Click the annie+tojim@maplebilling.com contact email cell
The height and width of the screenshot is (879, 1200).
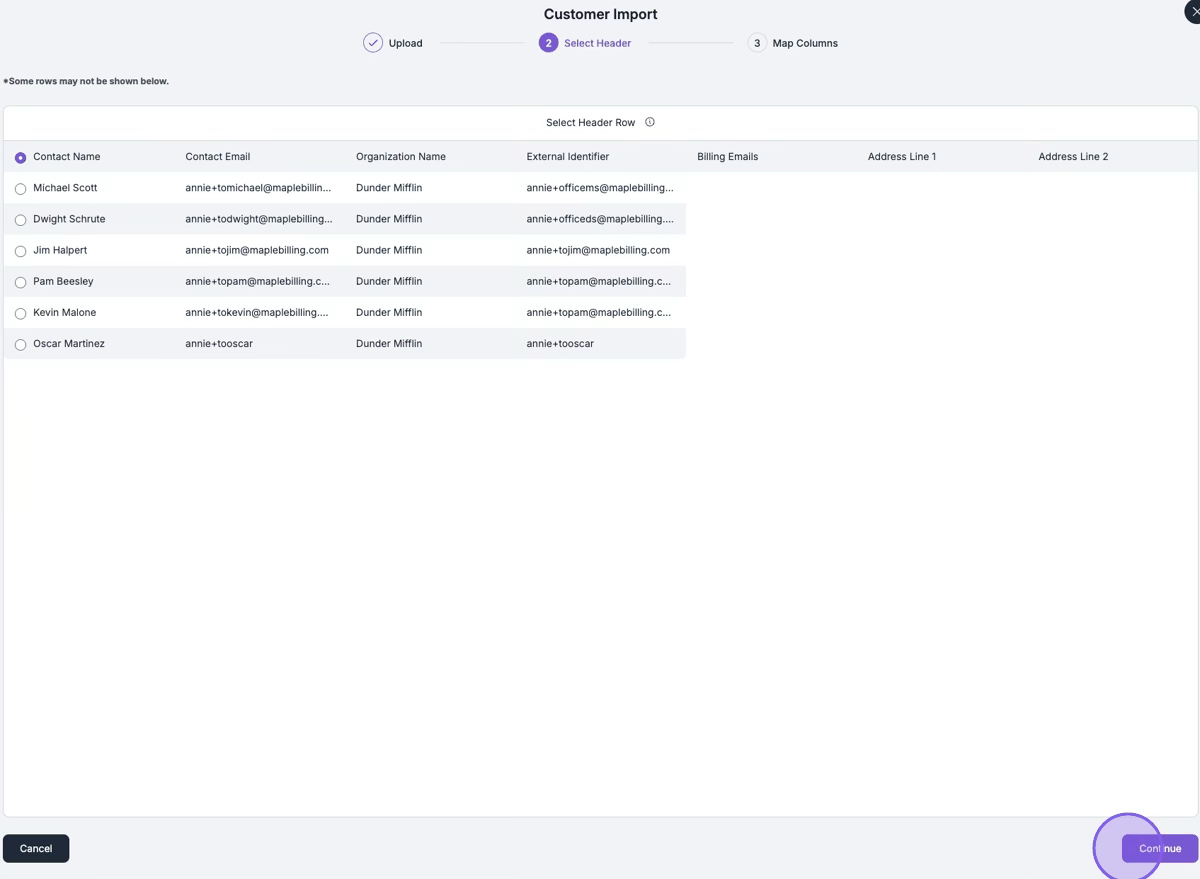[x=257, y=250]
